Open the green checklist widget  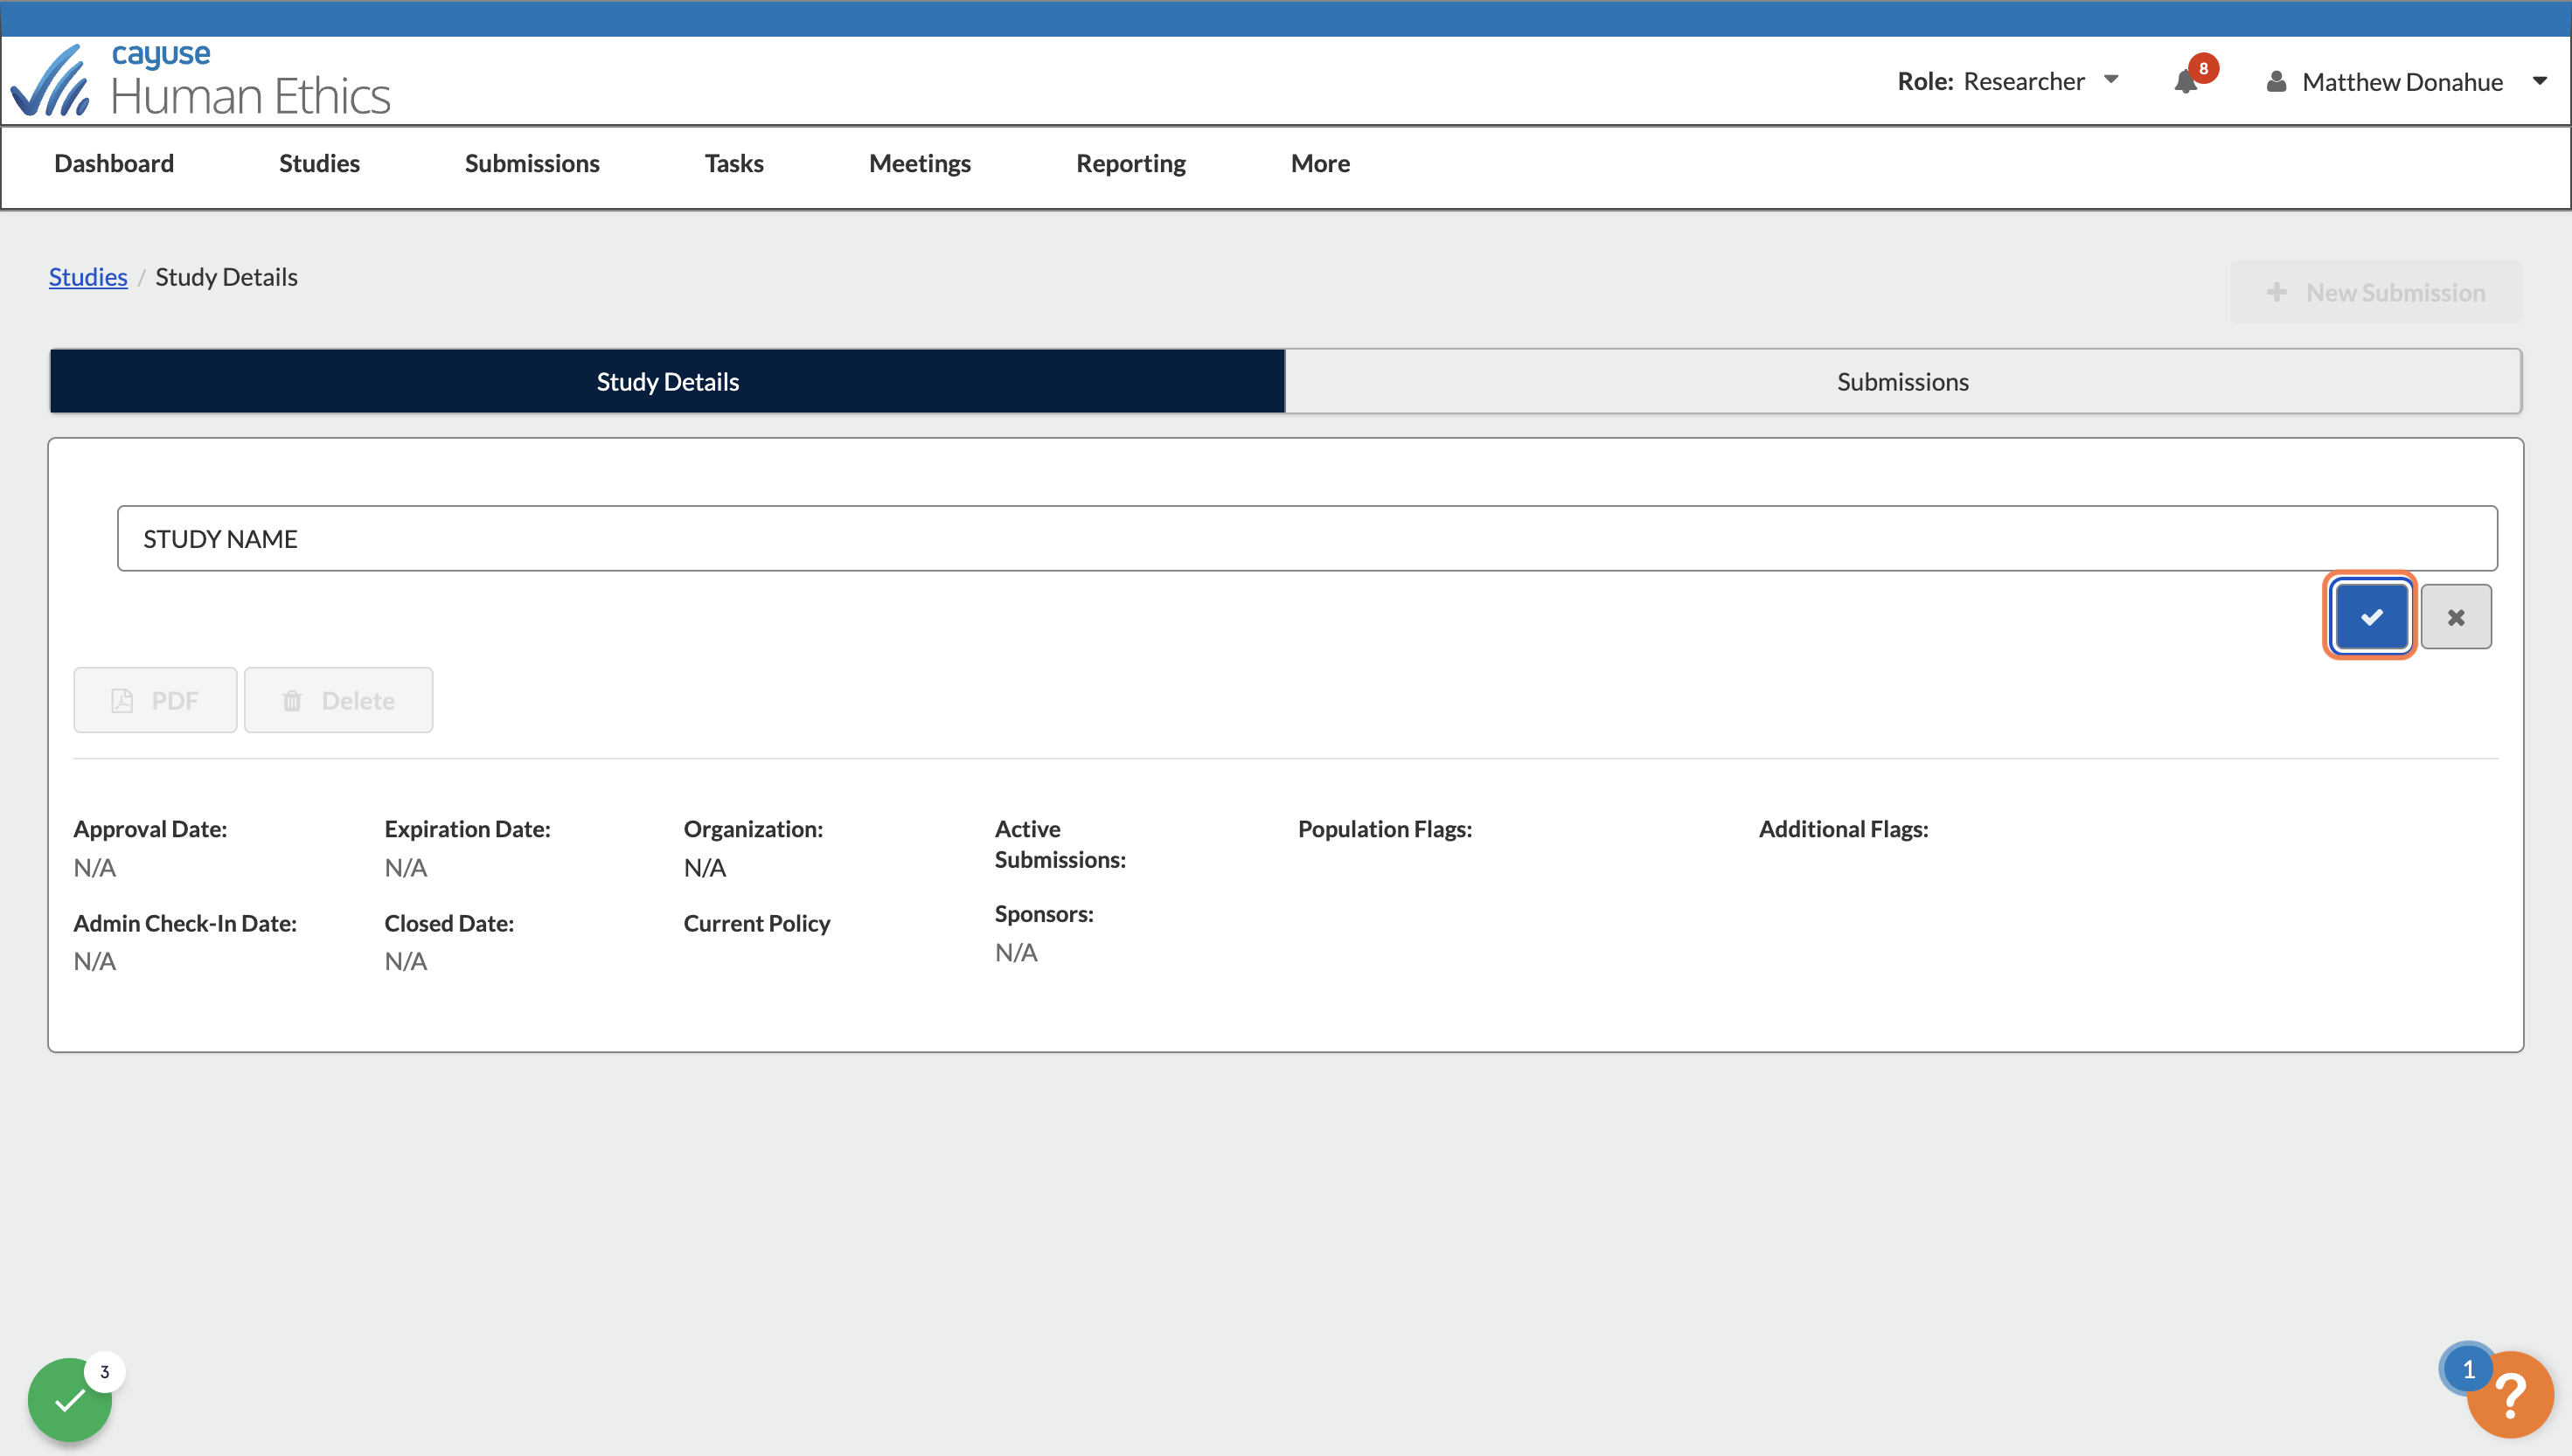point(70,1399)
